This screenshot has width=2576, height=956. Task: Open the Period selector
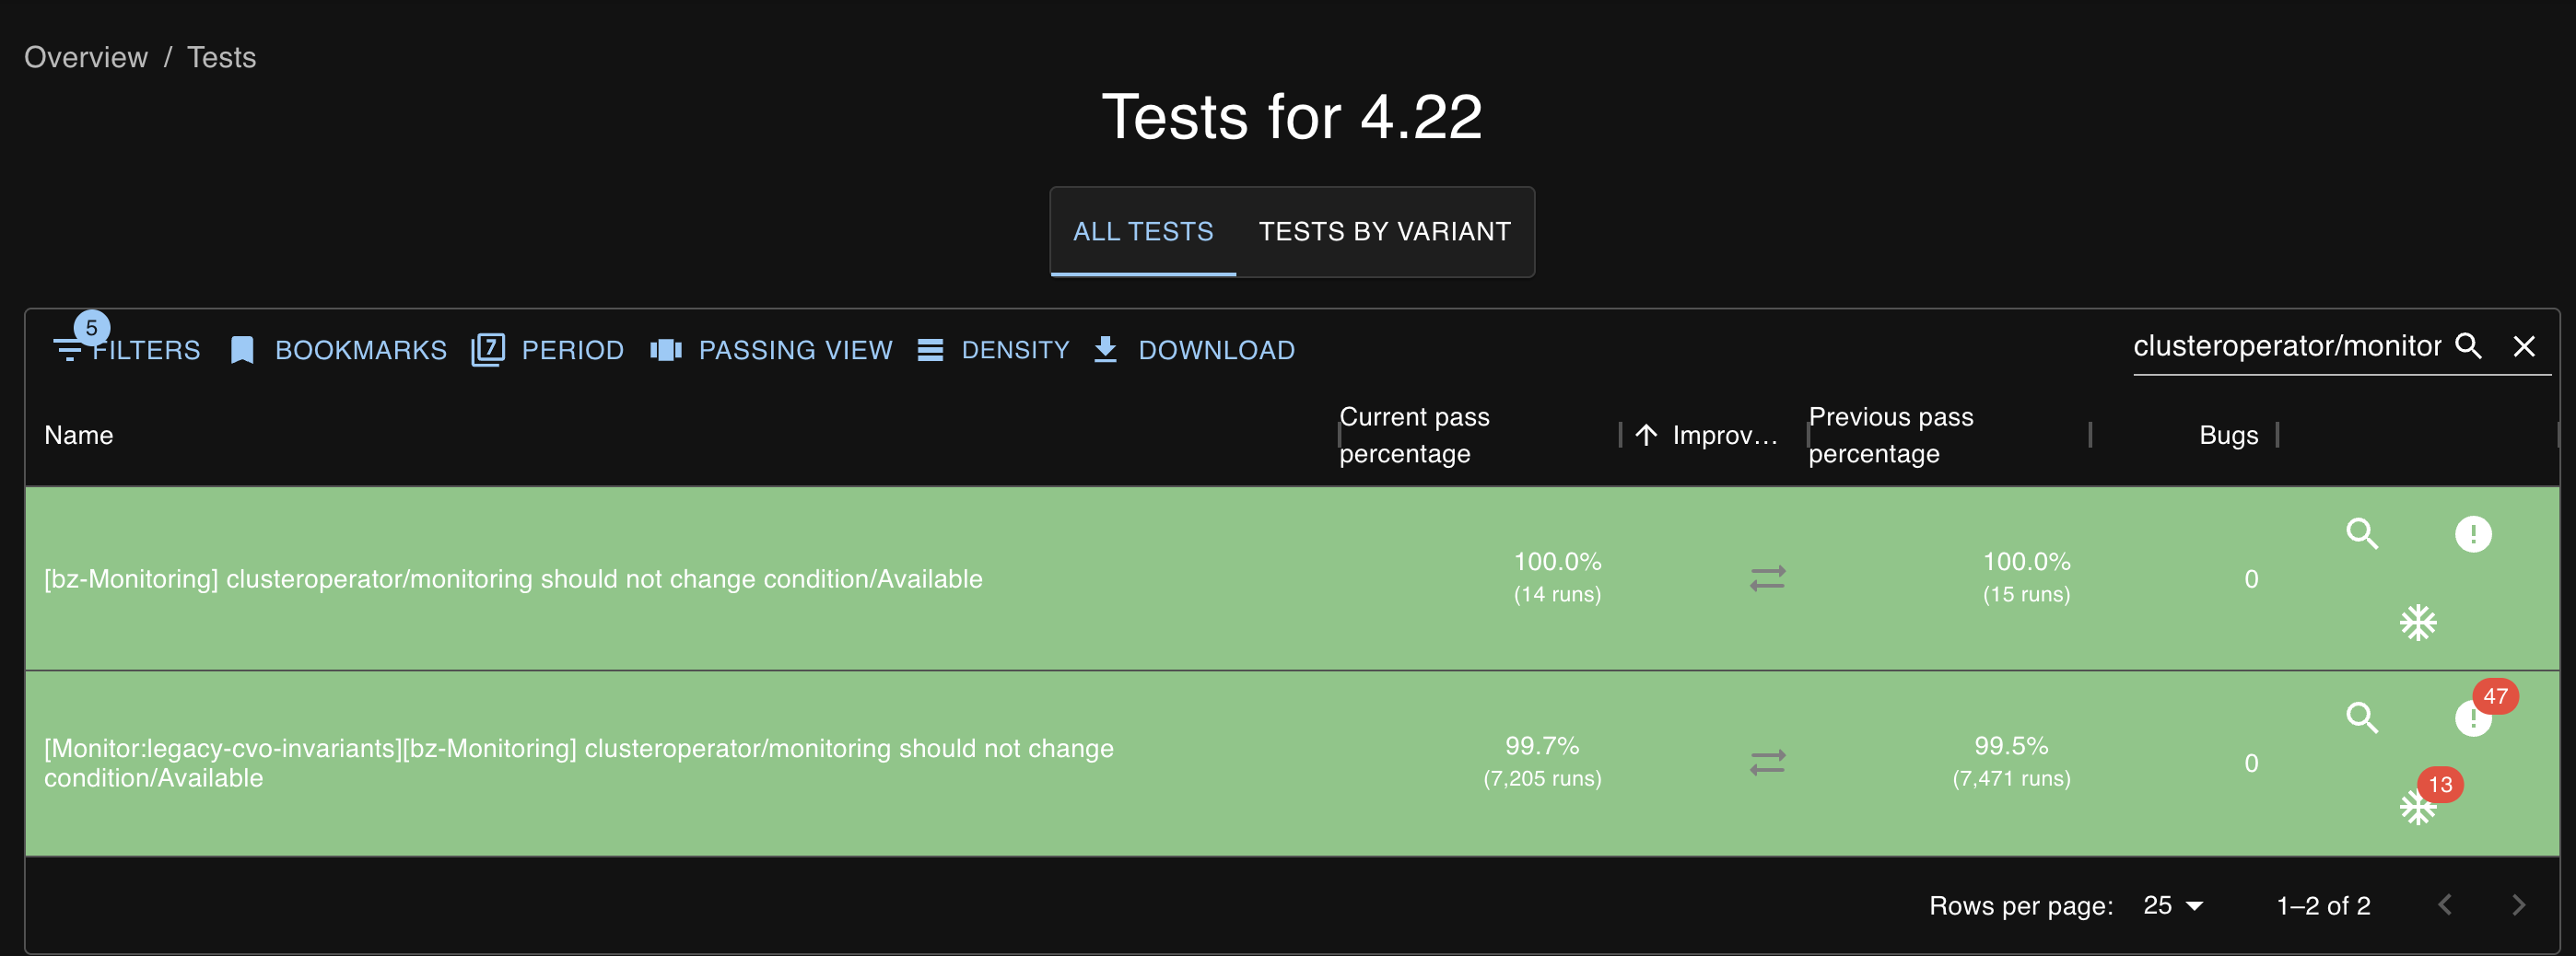click(547, 350)
